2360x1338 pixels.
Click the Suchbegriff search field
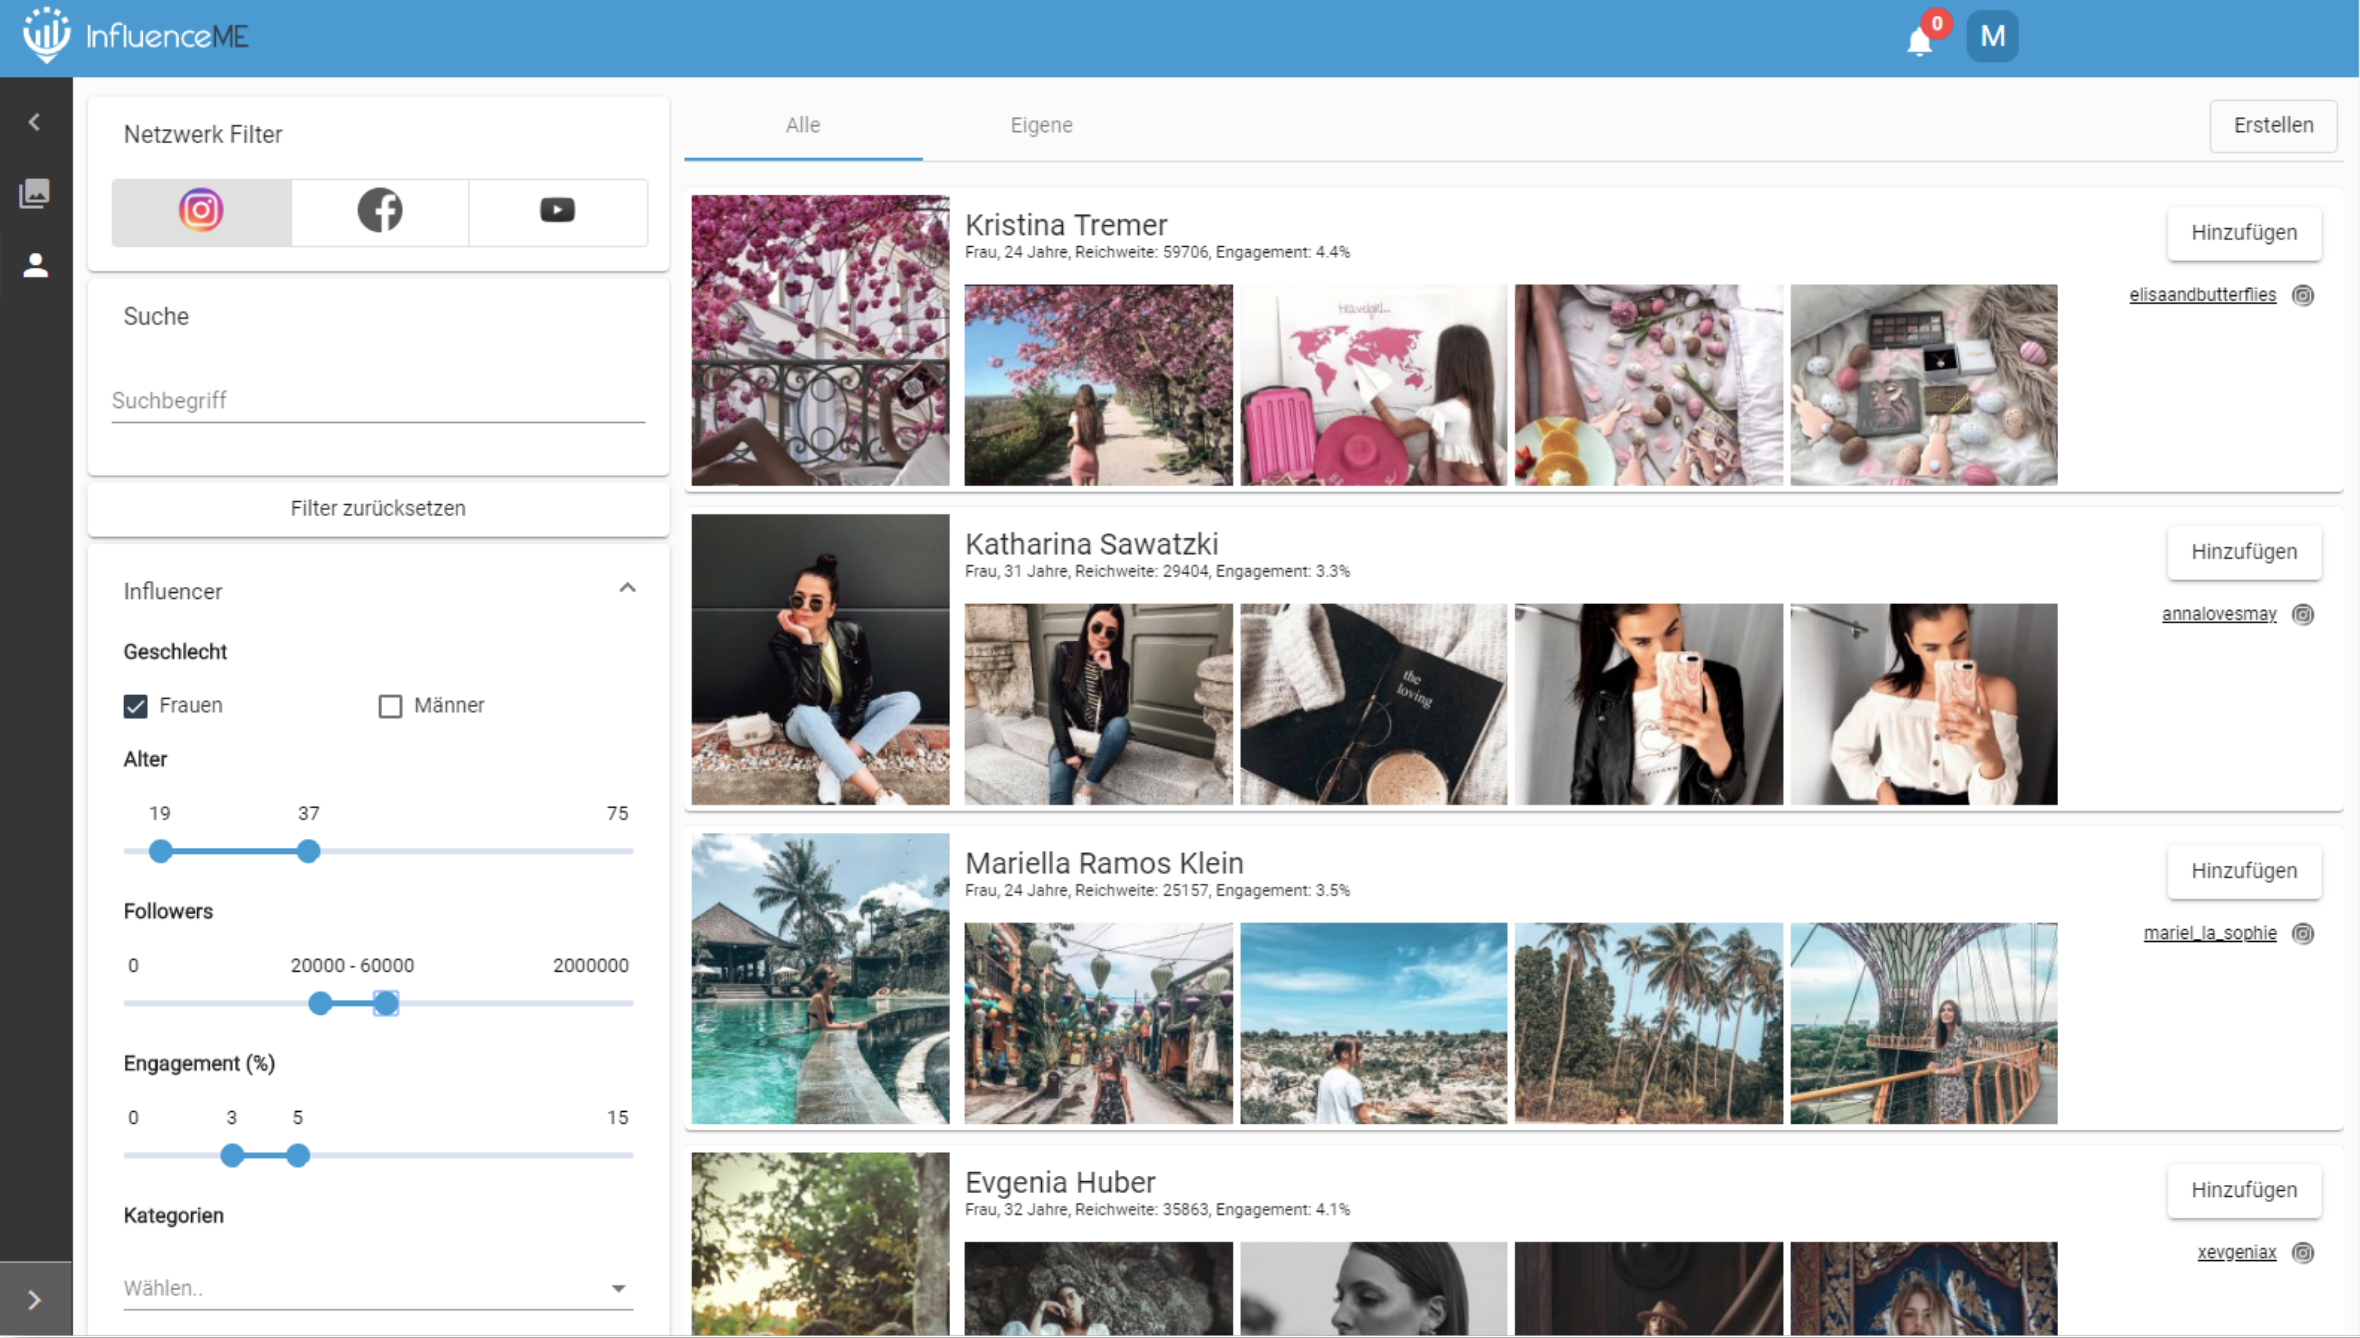(377, 401)
